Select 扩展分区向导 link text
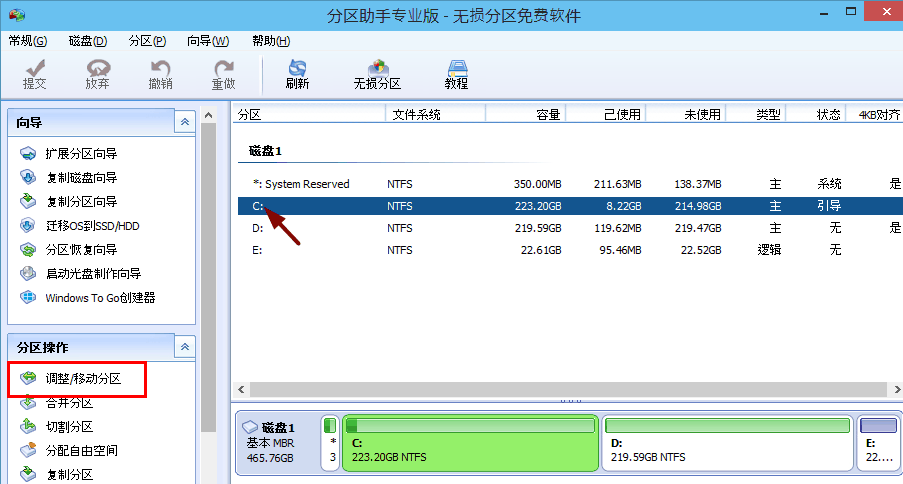The height and width of the screenshot is (484, 903). [81, 154]
